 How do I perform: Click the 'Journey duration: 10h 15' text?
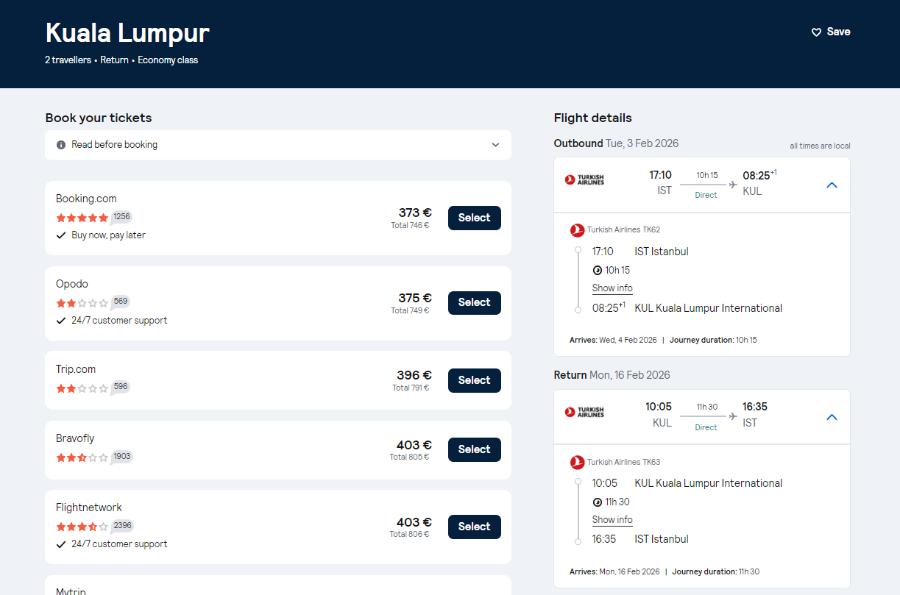coord(713,340)
